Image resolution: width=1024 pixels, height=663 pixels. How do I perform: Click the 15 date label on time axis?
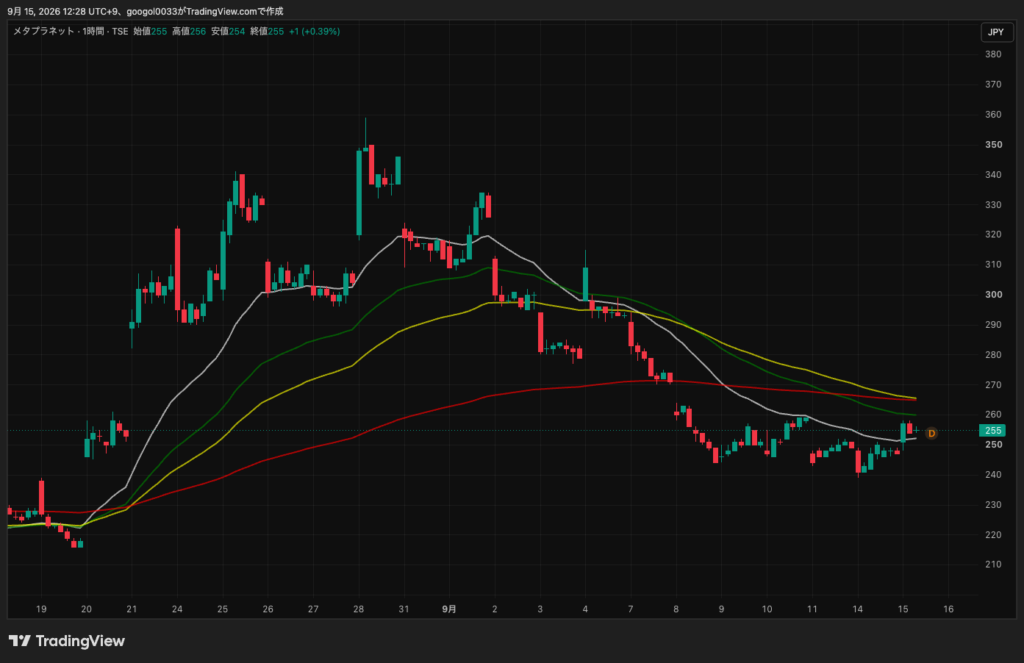tap(903, 609)
